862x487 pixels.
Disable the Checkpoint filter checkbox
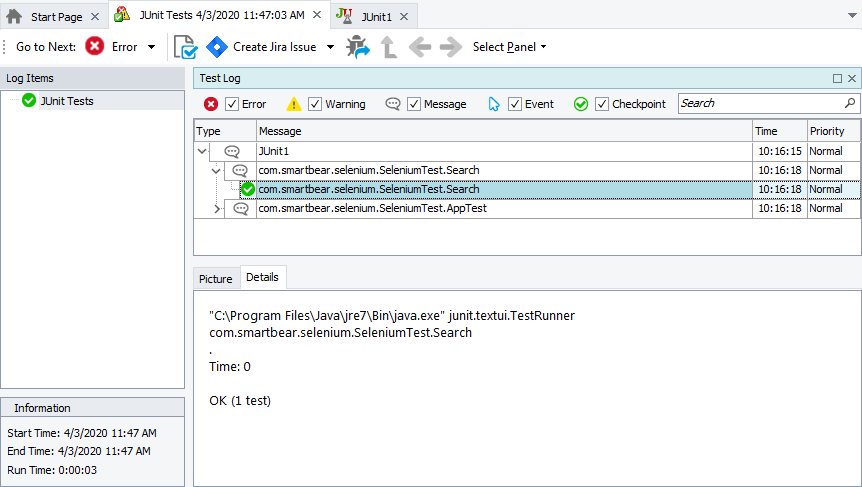602,104
